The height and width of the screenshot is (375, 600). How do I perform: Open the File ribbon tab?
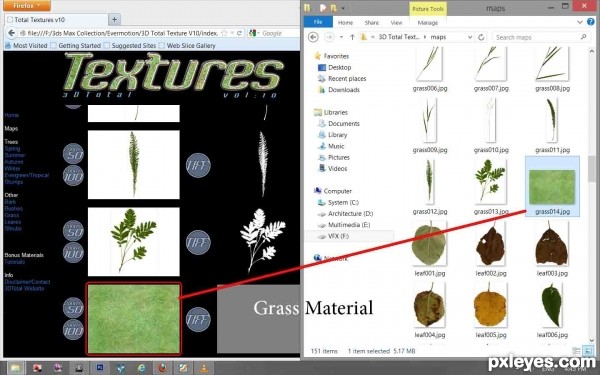pos(318,22)
